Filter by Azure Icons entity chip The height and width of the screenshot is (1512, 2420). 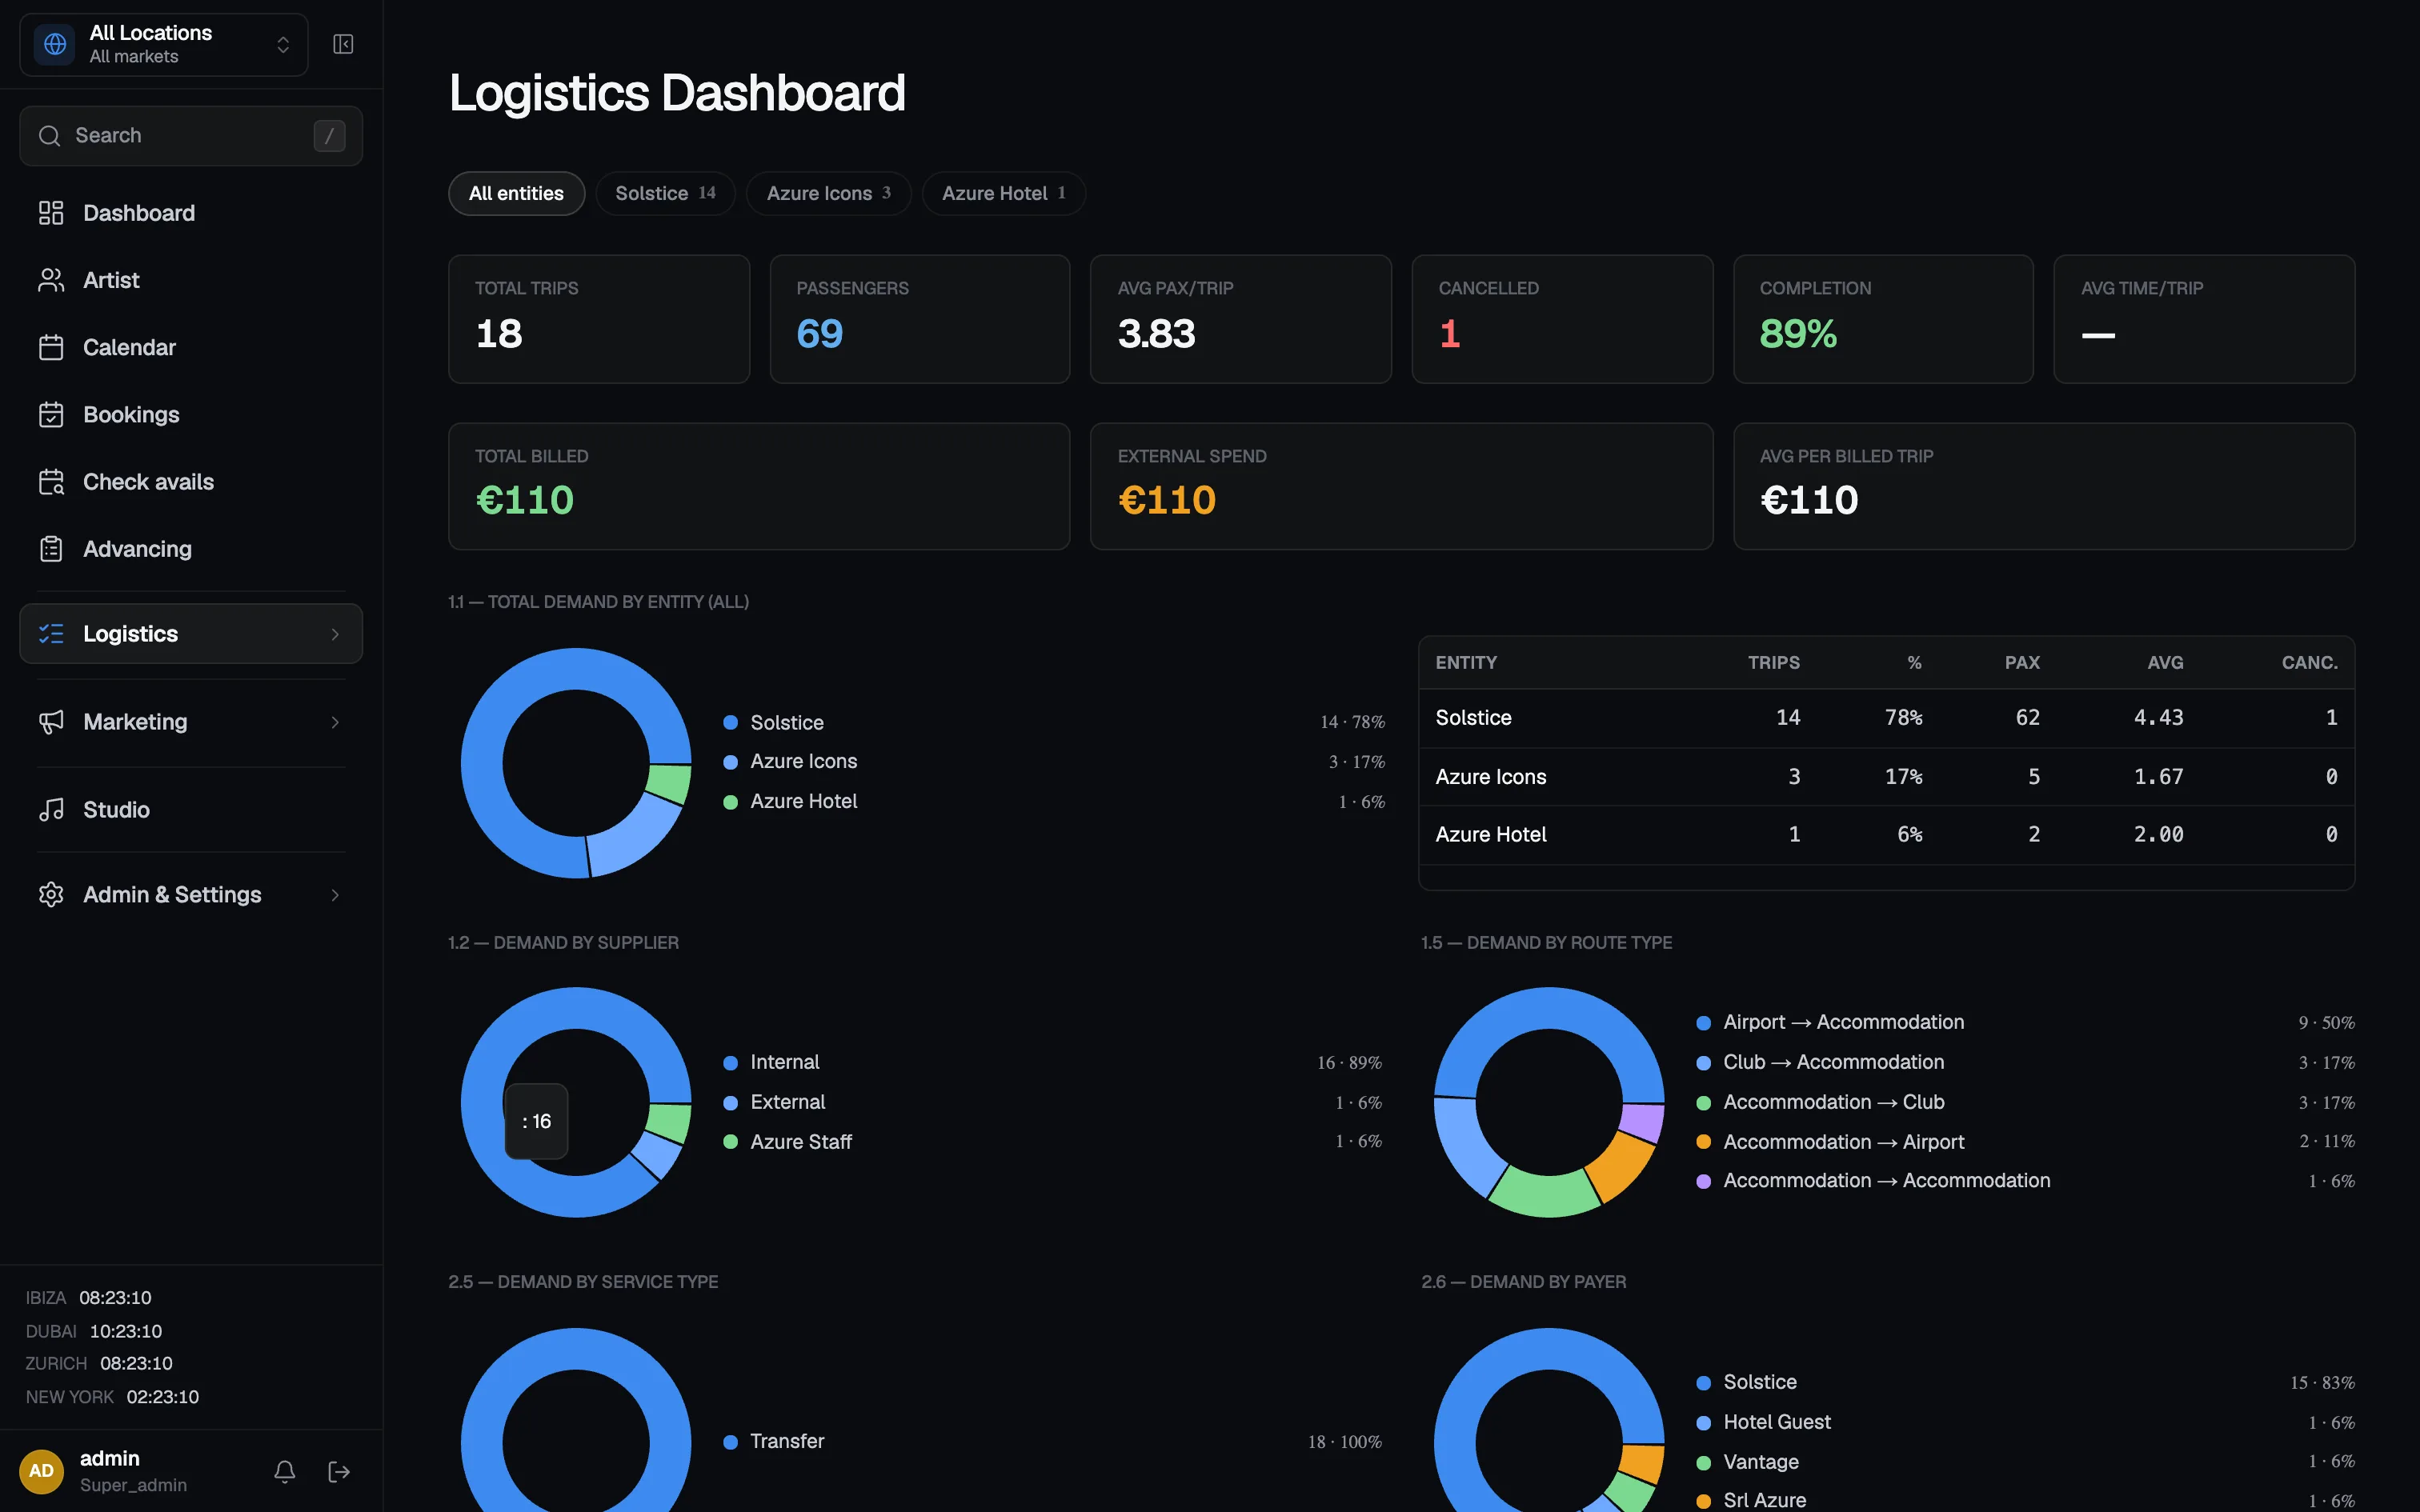tap(828, 193)
